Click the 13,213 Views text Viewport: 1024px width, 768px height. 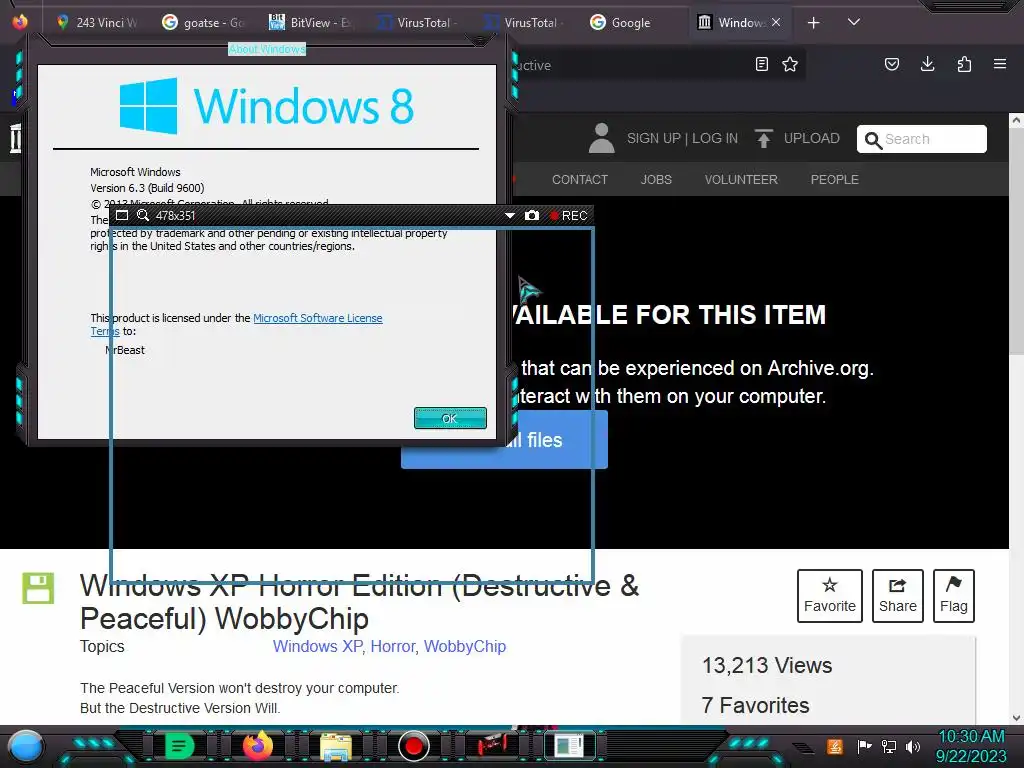click(767, 665)
